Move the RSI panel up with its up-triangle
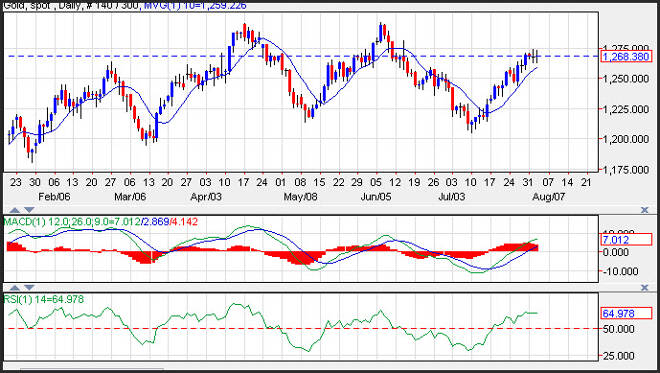 (x=15, y=288)
